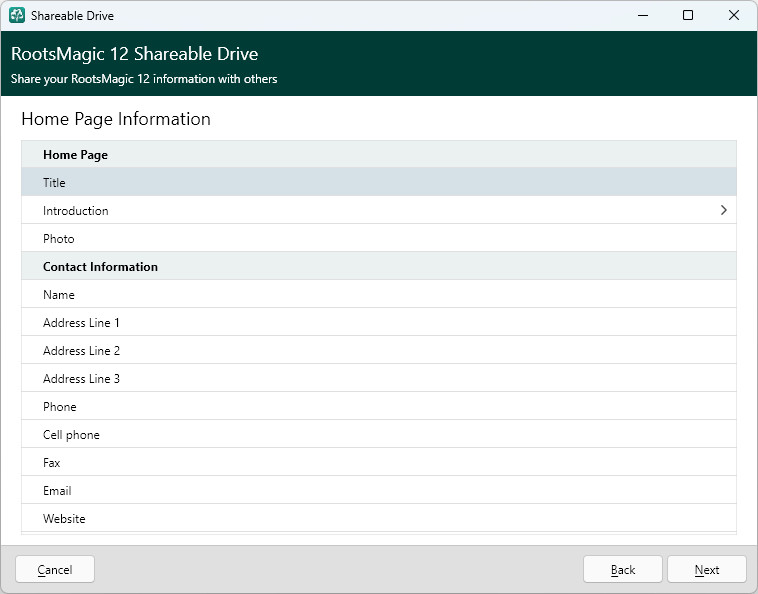Select the Introduction row

(379, 210)
